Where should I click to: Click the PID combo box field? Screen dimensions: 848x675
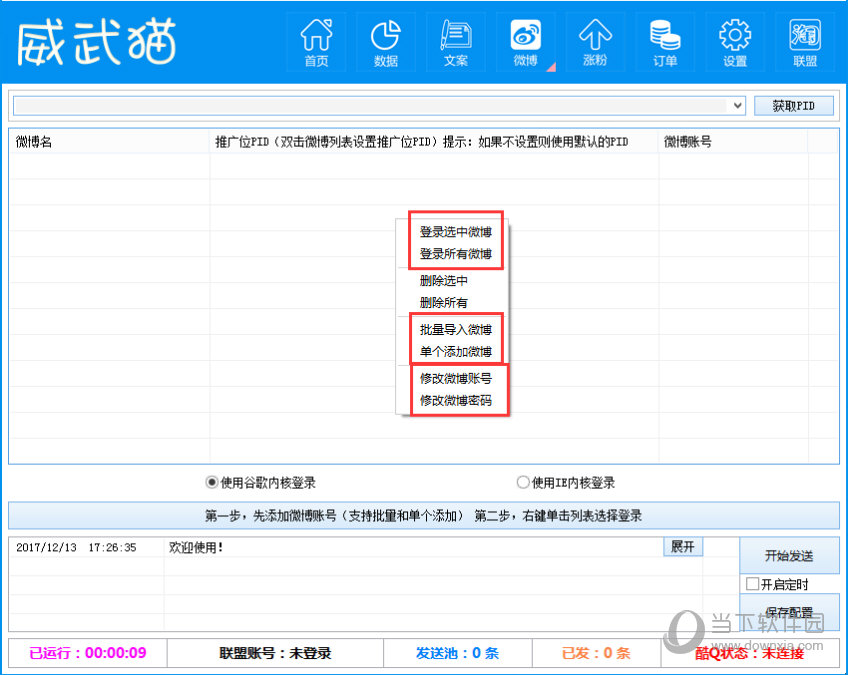point(379,105)
